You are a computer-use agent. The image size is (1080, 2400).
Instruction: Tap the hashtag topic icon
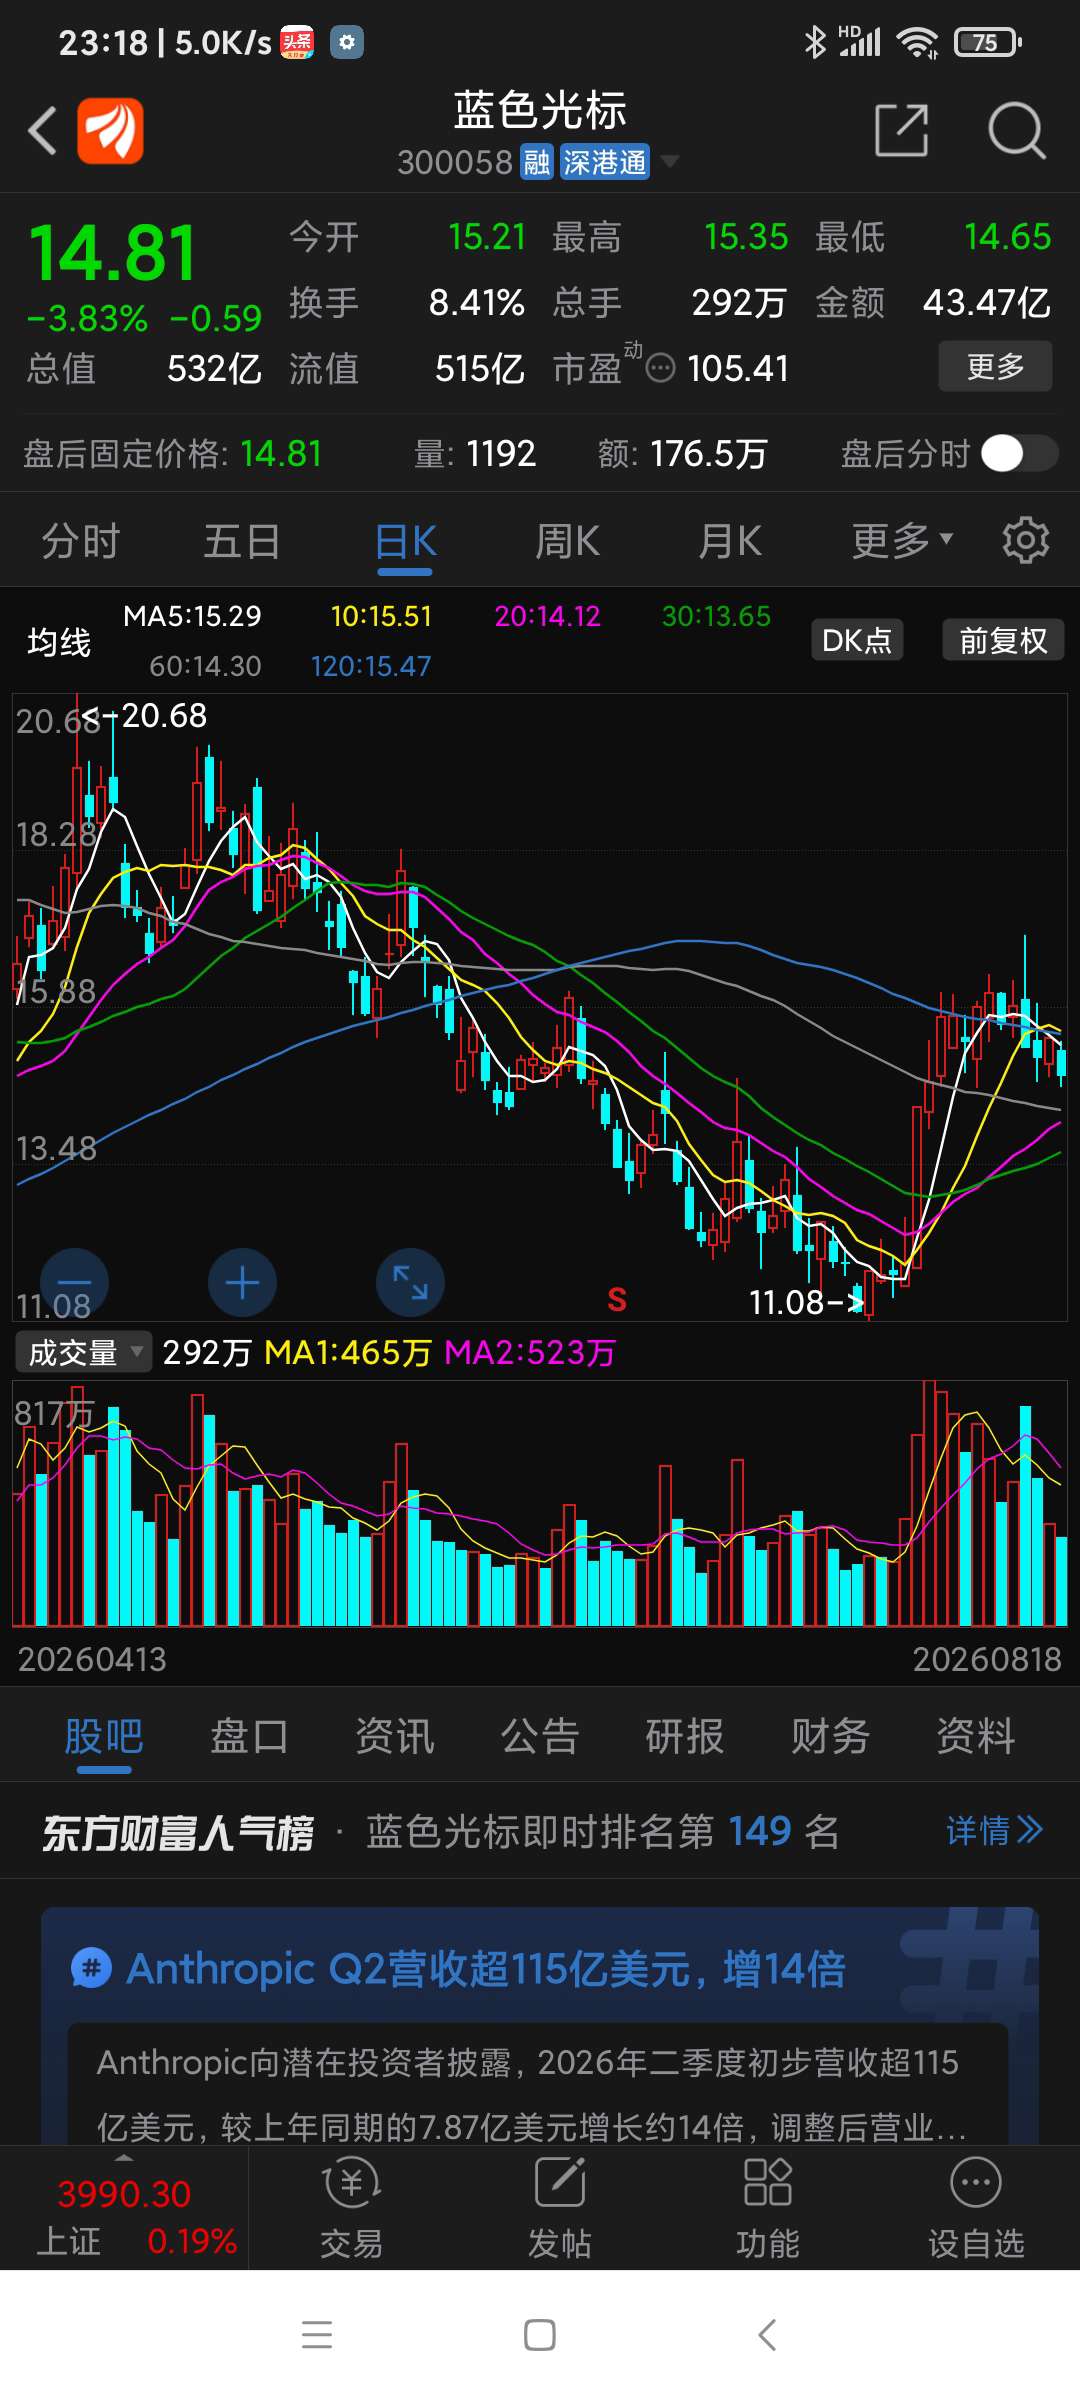(91, 1969)
